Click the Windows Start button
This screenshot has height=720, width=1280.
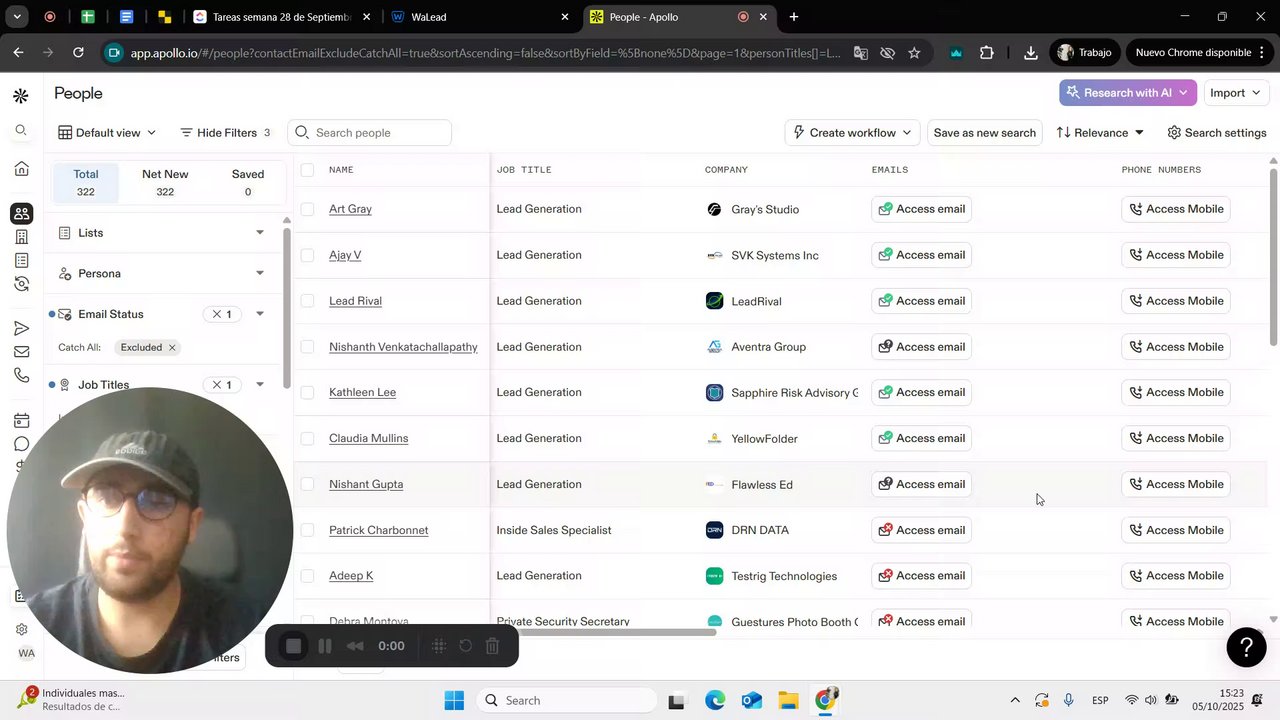click(454, 701)
